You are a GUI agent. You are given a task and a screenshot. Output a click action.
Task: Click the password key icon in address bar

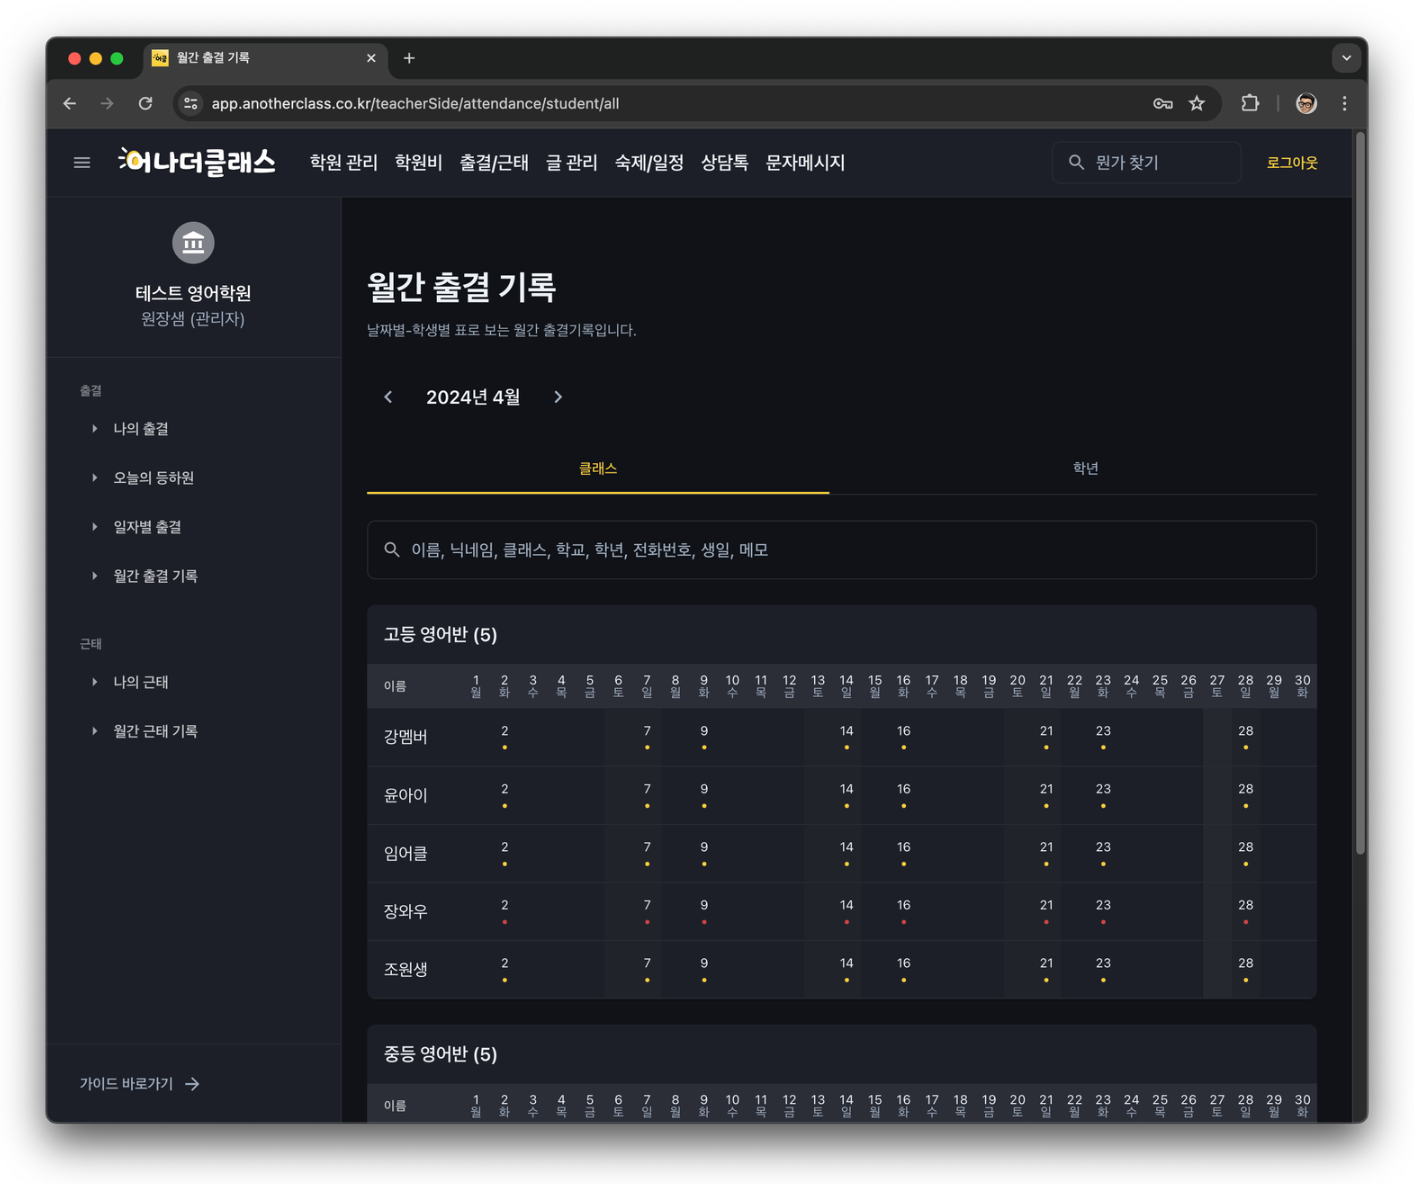coord(1162,103)
